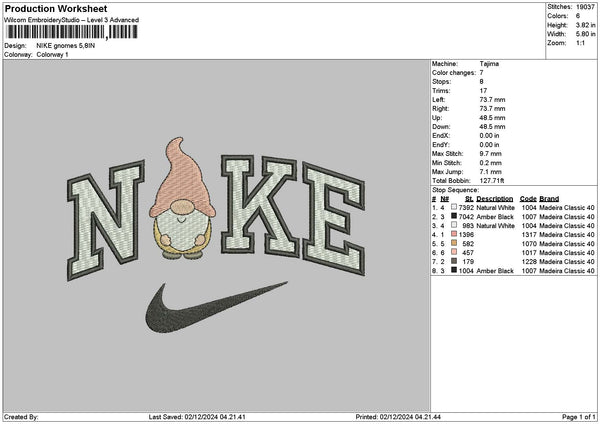Select the Machine value Tajima

(489, 64)
